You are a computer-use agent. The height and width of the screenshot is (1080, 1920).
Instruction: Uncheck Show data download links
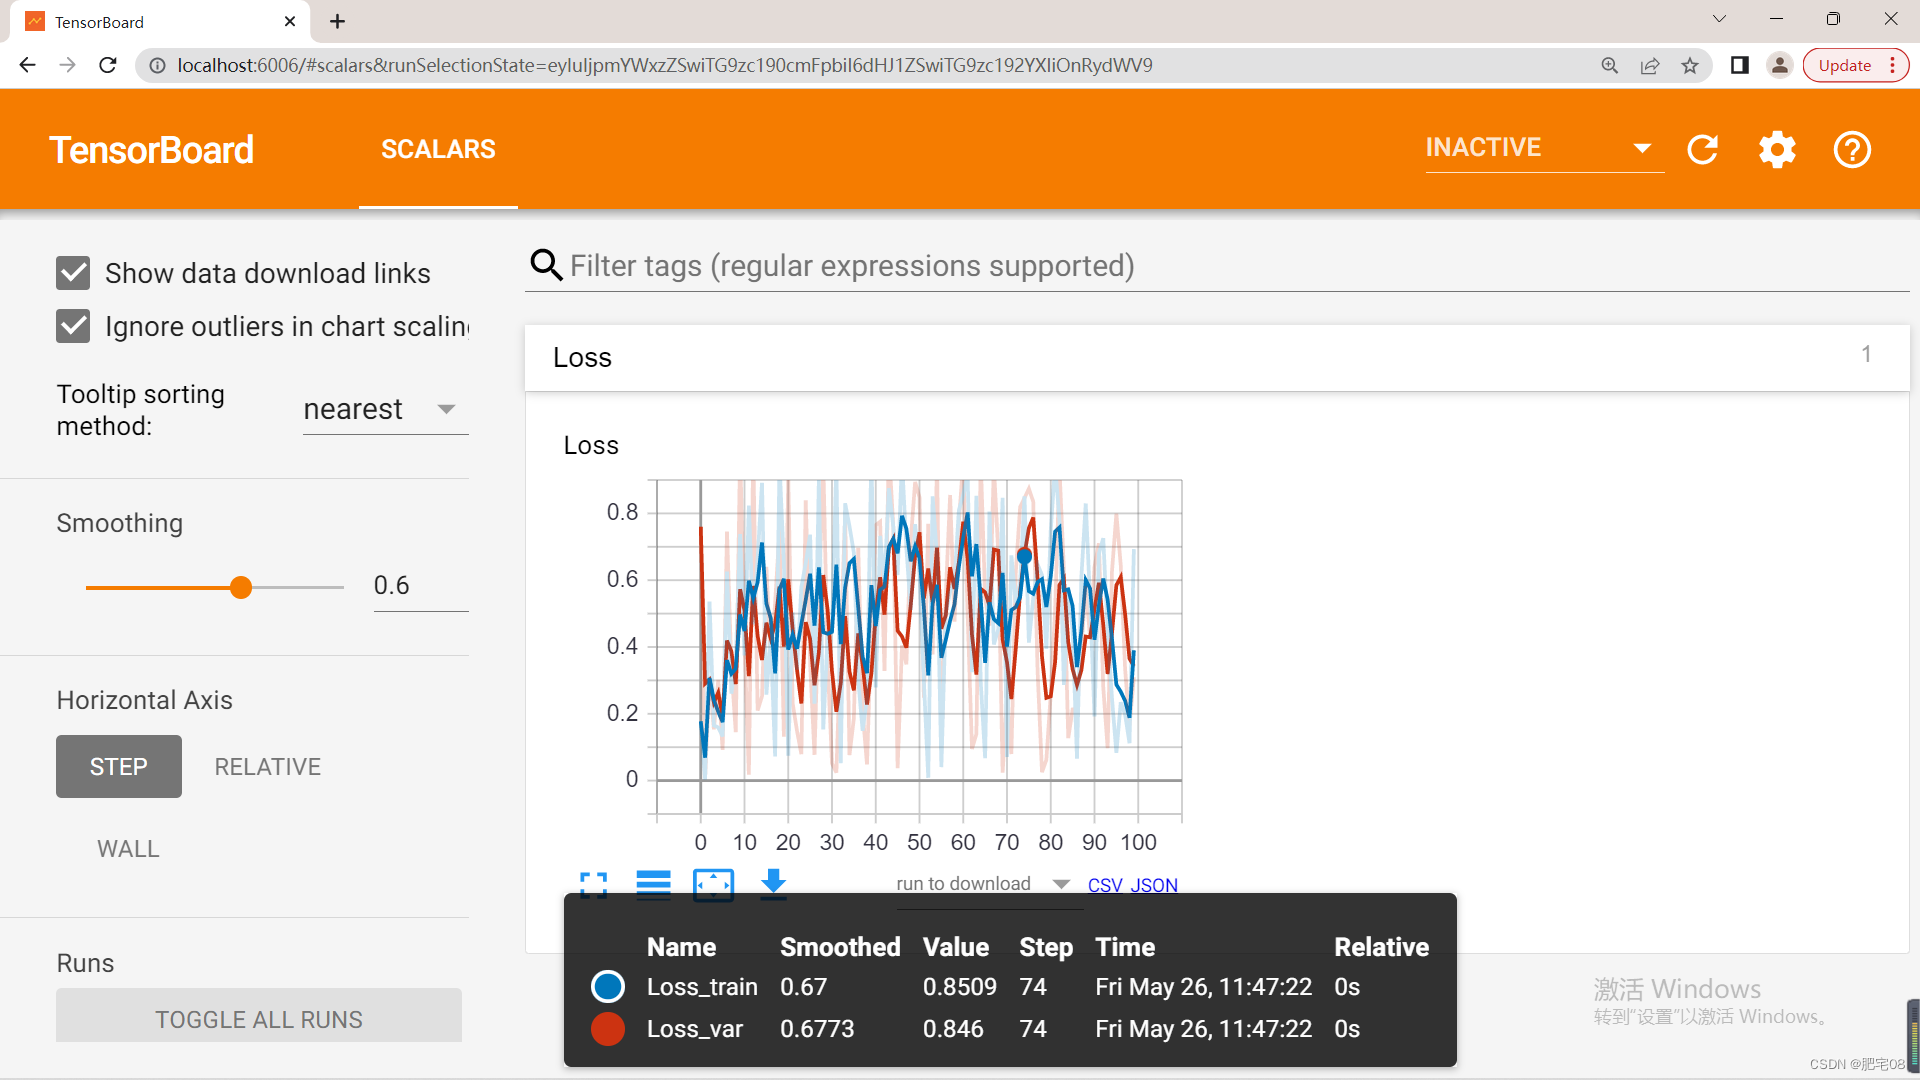click(x=73, y=273)
